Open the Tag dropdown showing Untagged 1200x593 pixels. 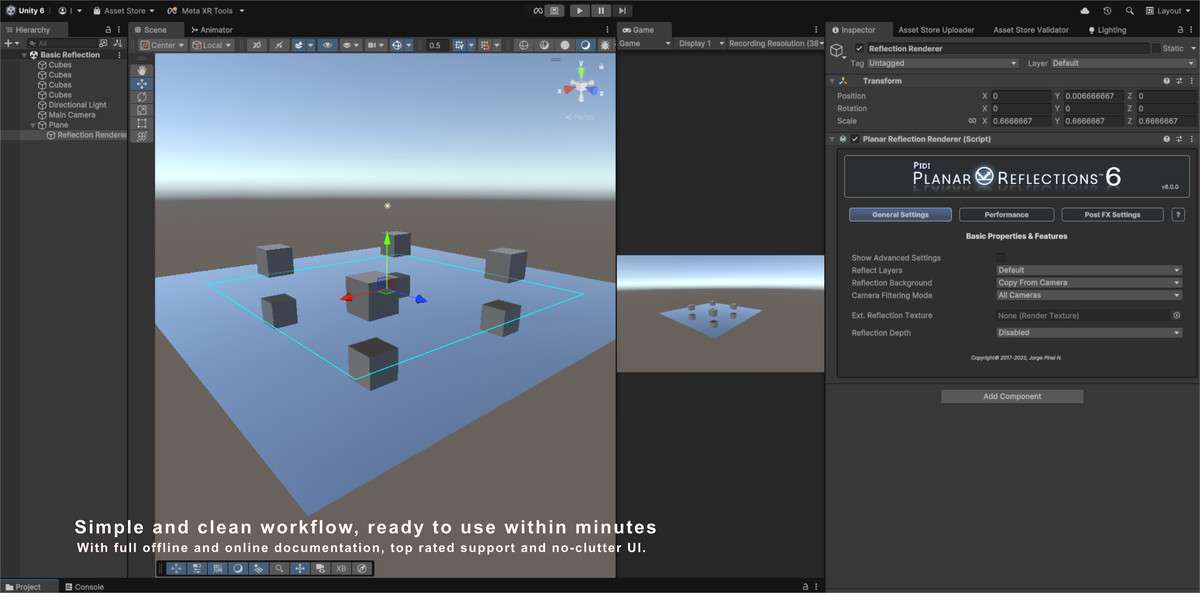click(x=942, y=63)
